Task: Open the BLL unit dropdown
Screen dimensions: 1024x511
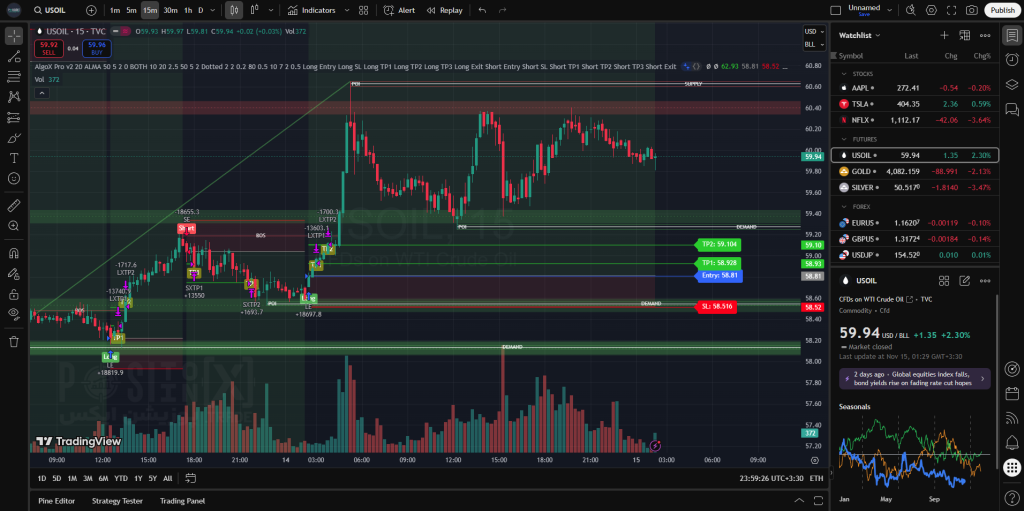Action: click(x=812, y=44)
